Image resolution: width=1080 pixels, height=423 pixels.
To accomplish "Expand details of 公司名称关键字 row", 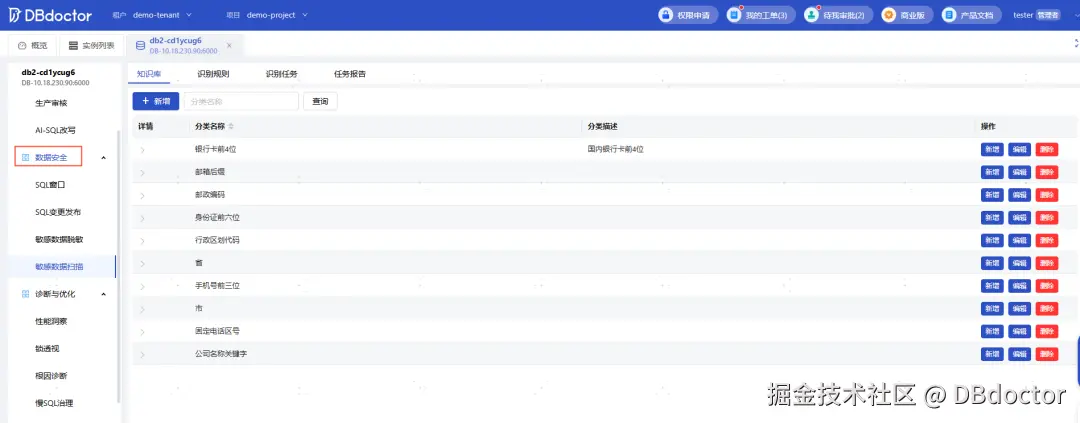I will pyautogui.click(x=143, y=355).
